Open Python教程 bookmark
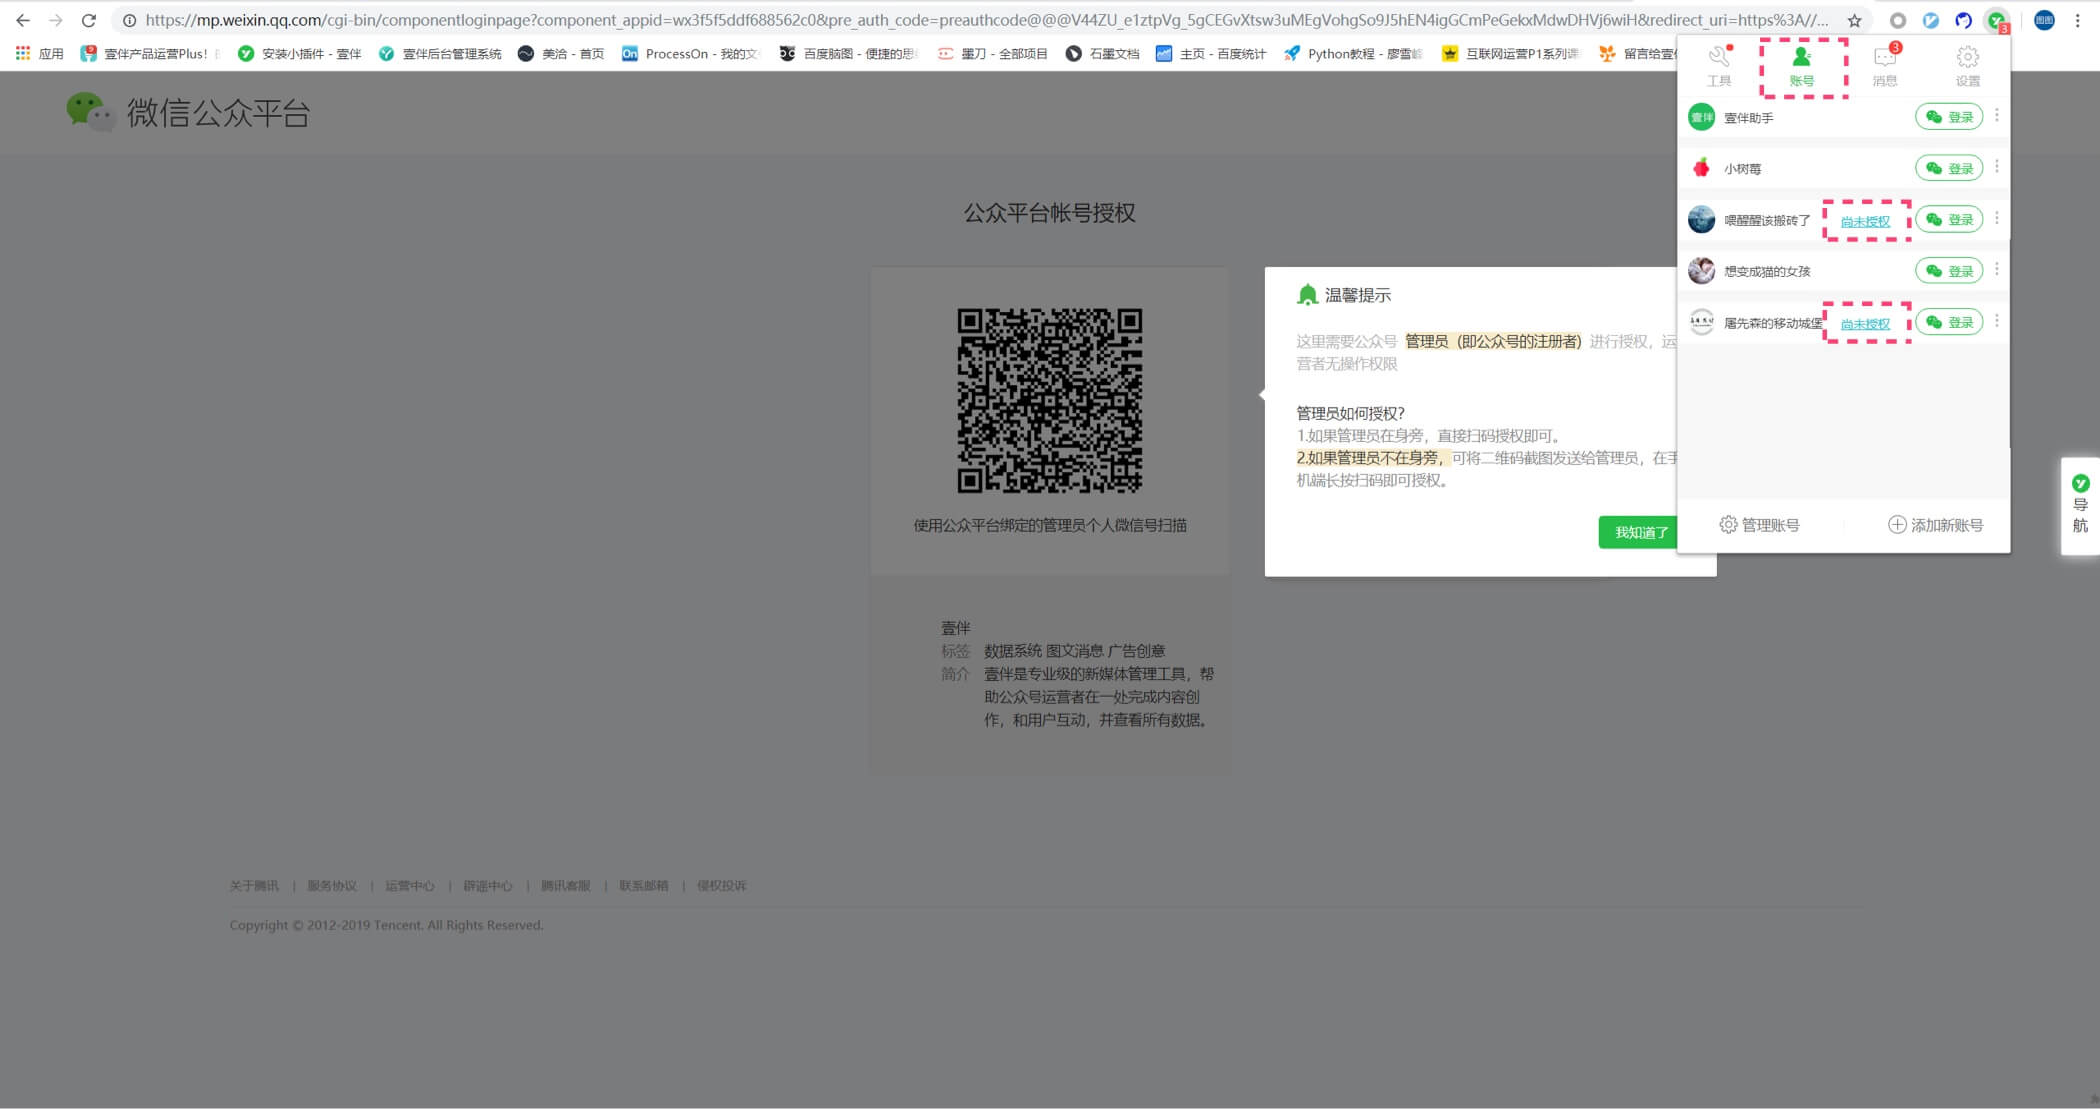Viewport: 2100px width, 1109px height. click(x=1353, y=54)
